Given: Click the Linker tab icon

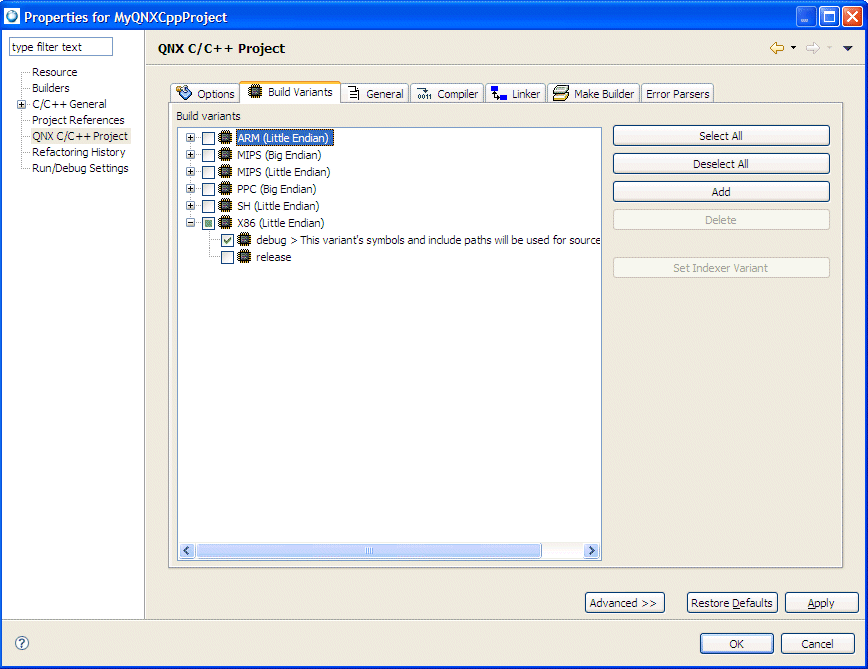Looking at the screenshot, I should point(497,93).
